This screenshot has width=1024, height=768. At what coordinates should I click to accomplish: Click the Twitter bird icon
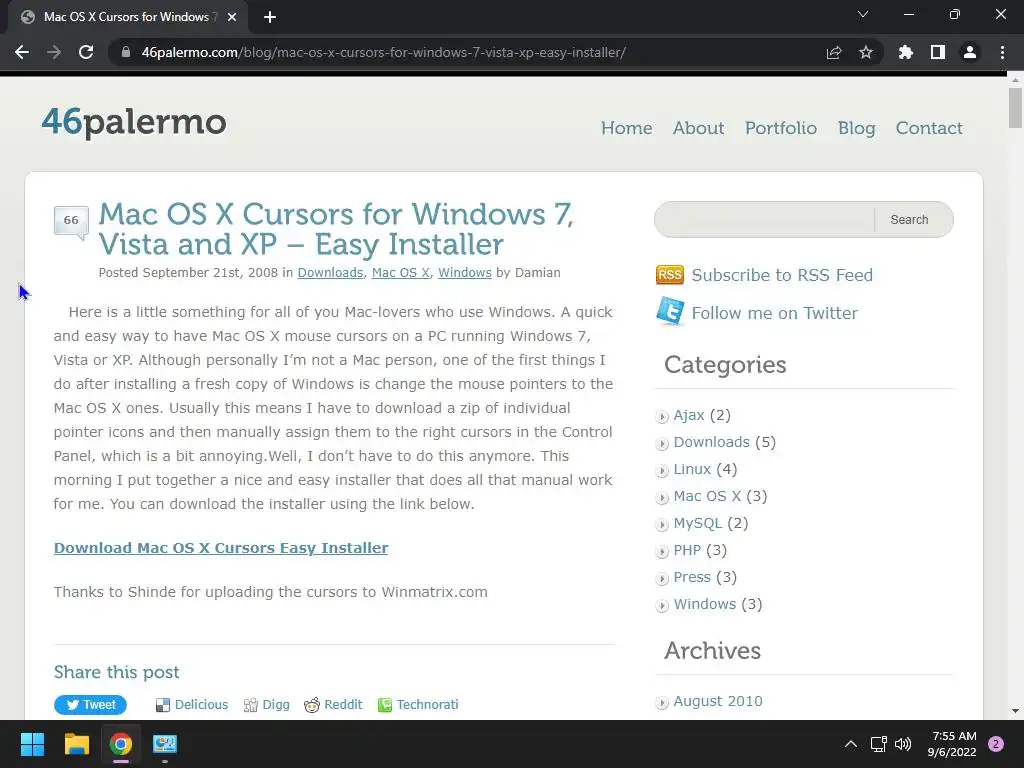670,312
